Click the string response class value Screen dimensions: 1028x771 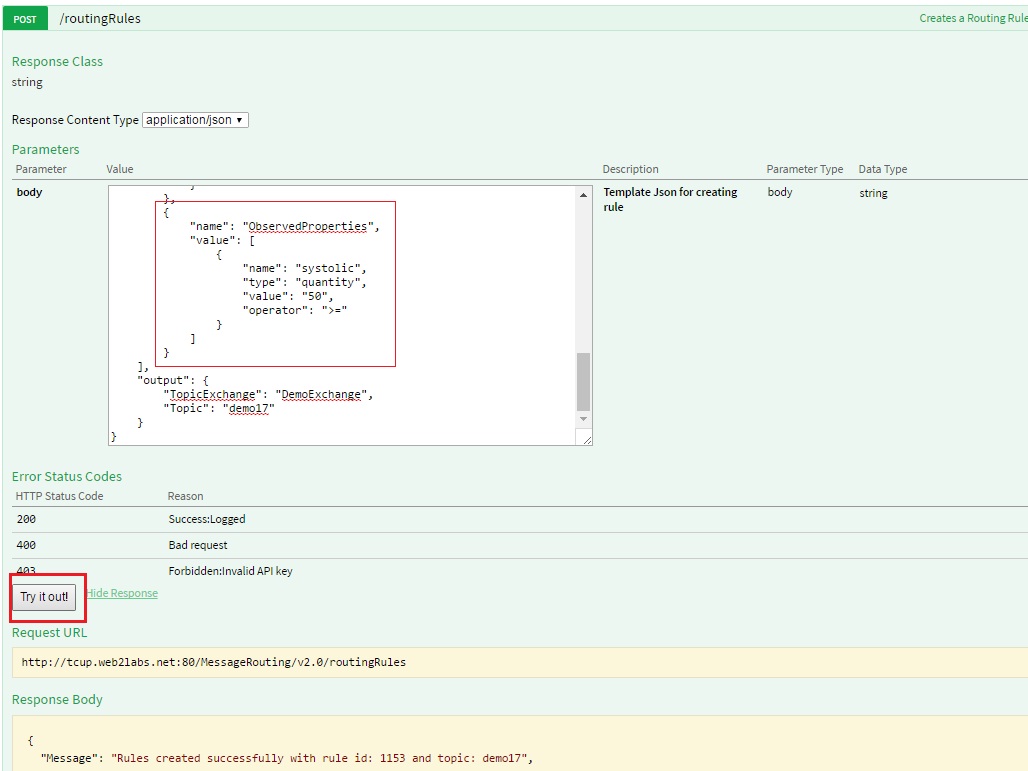click(27, 83)
